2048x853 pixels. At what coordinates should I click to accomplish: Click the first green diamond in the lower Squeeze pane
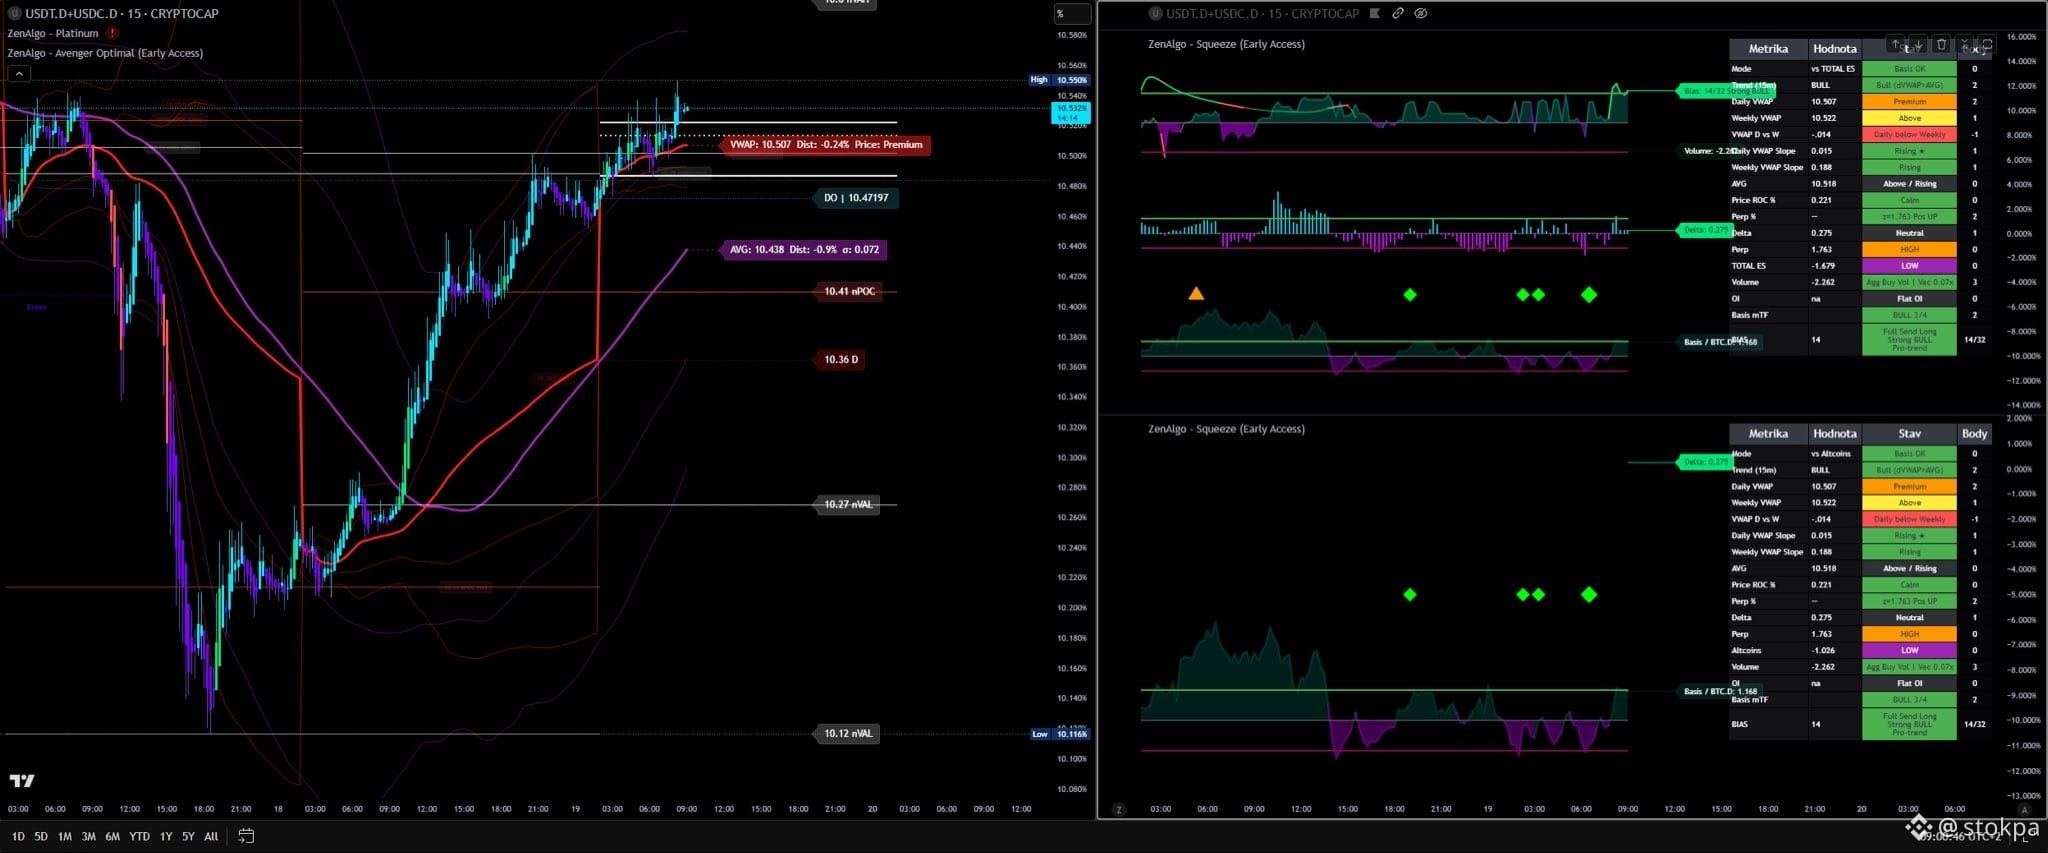pos(1410,595)
